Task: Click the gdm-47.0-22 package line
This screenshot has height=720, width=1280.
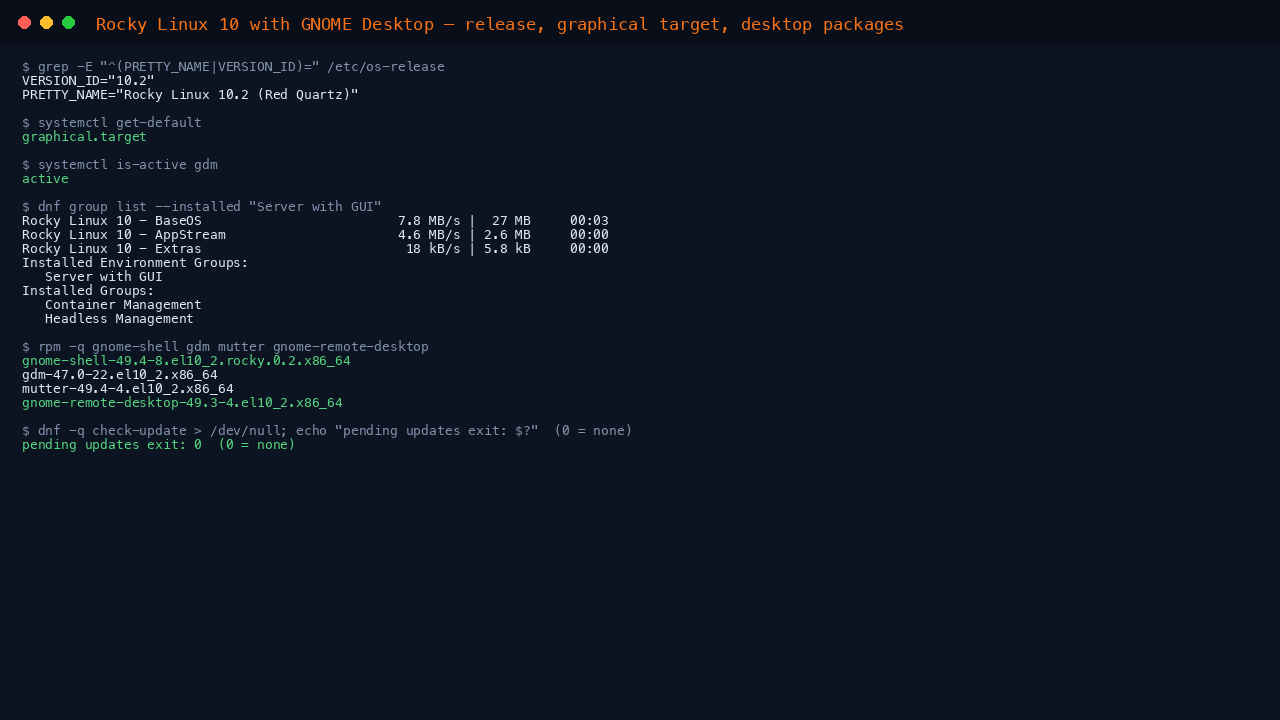Action: pos(119,375)
